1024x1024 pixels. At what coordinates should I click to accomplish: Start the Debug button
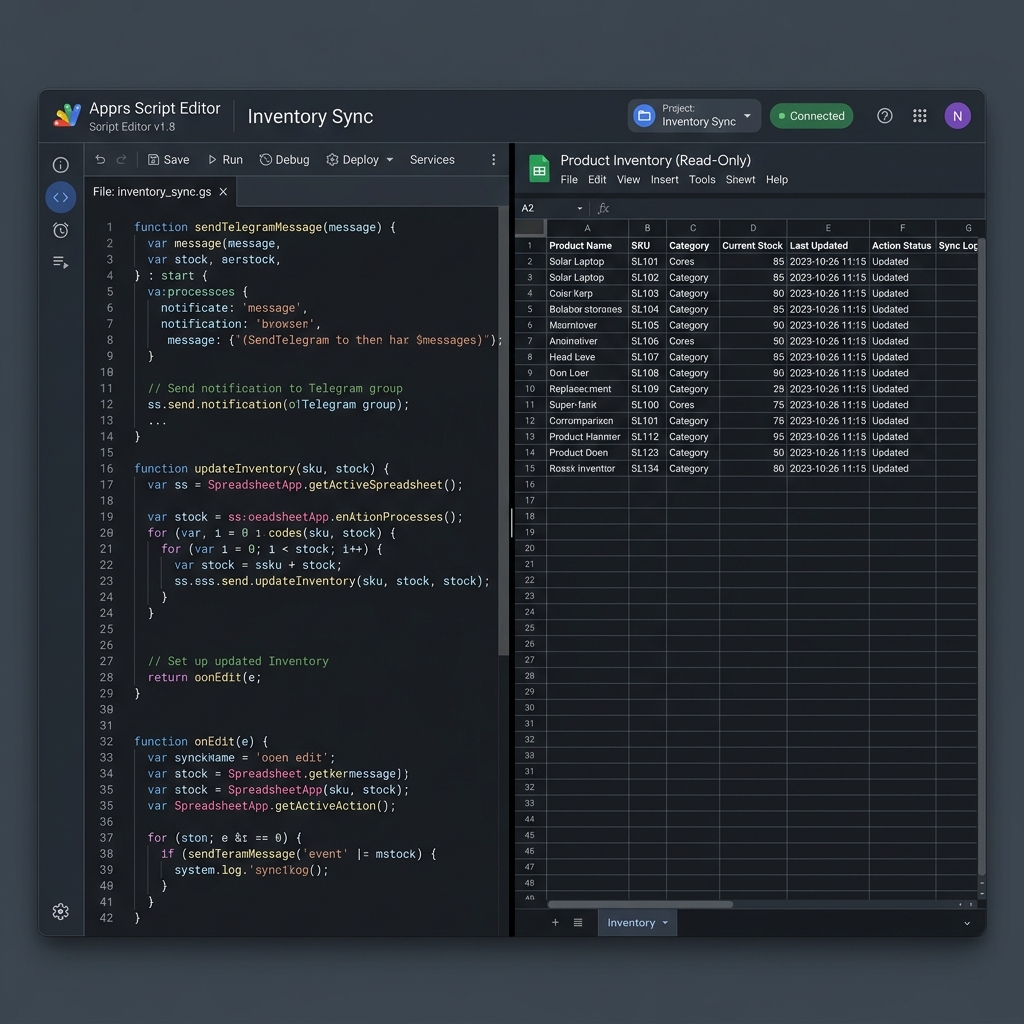pyautogui.click(x=284, y=160)
